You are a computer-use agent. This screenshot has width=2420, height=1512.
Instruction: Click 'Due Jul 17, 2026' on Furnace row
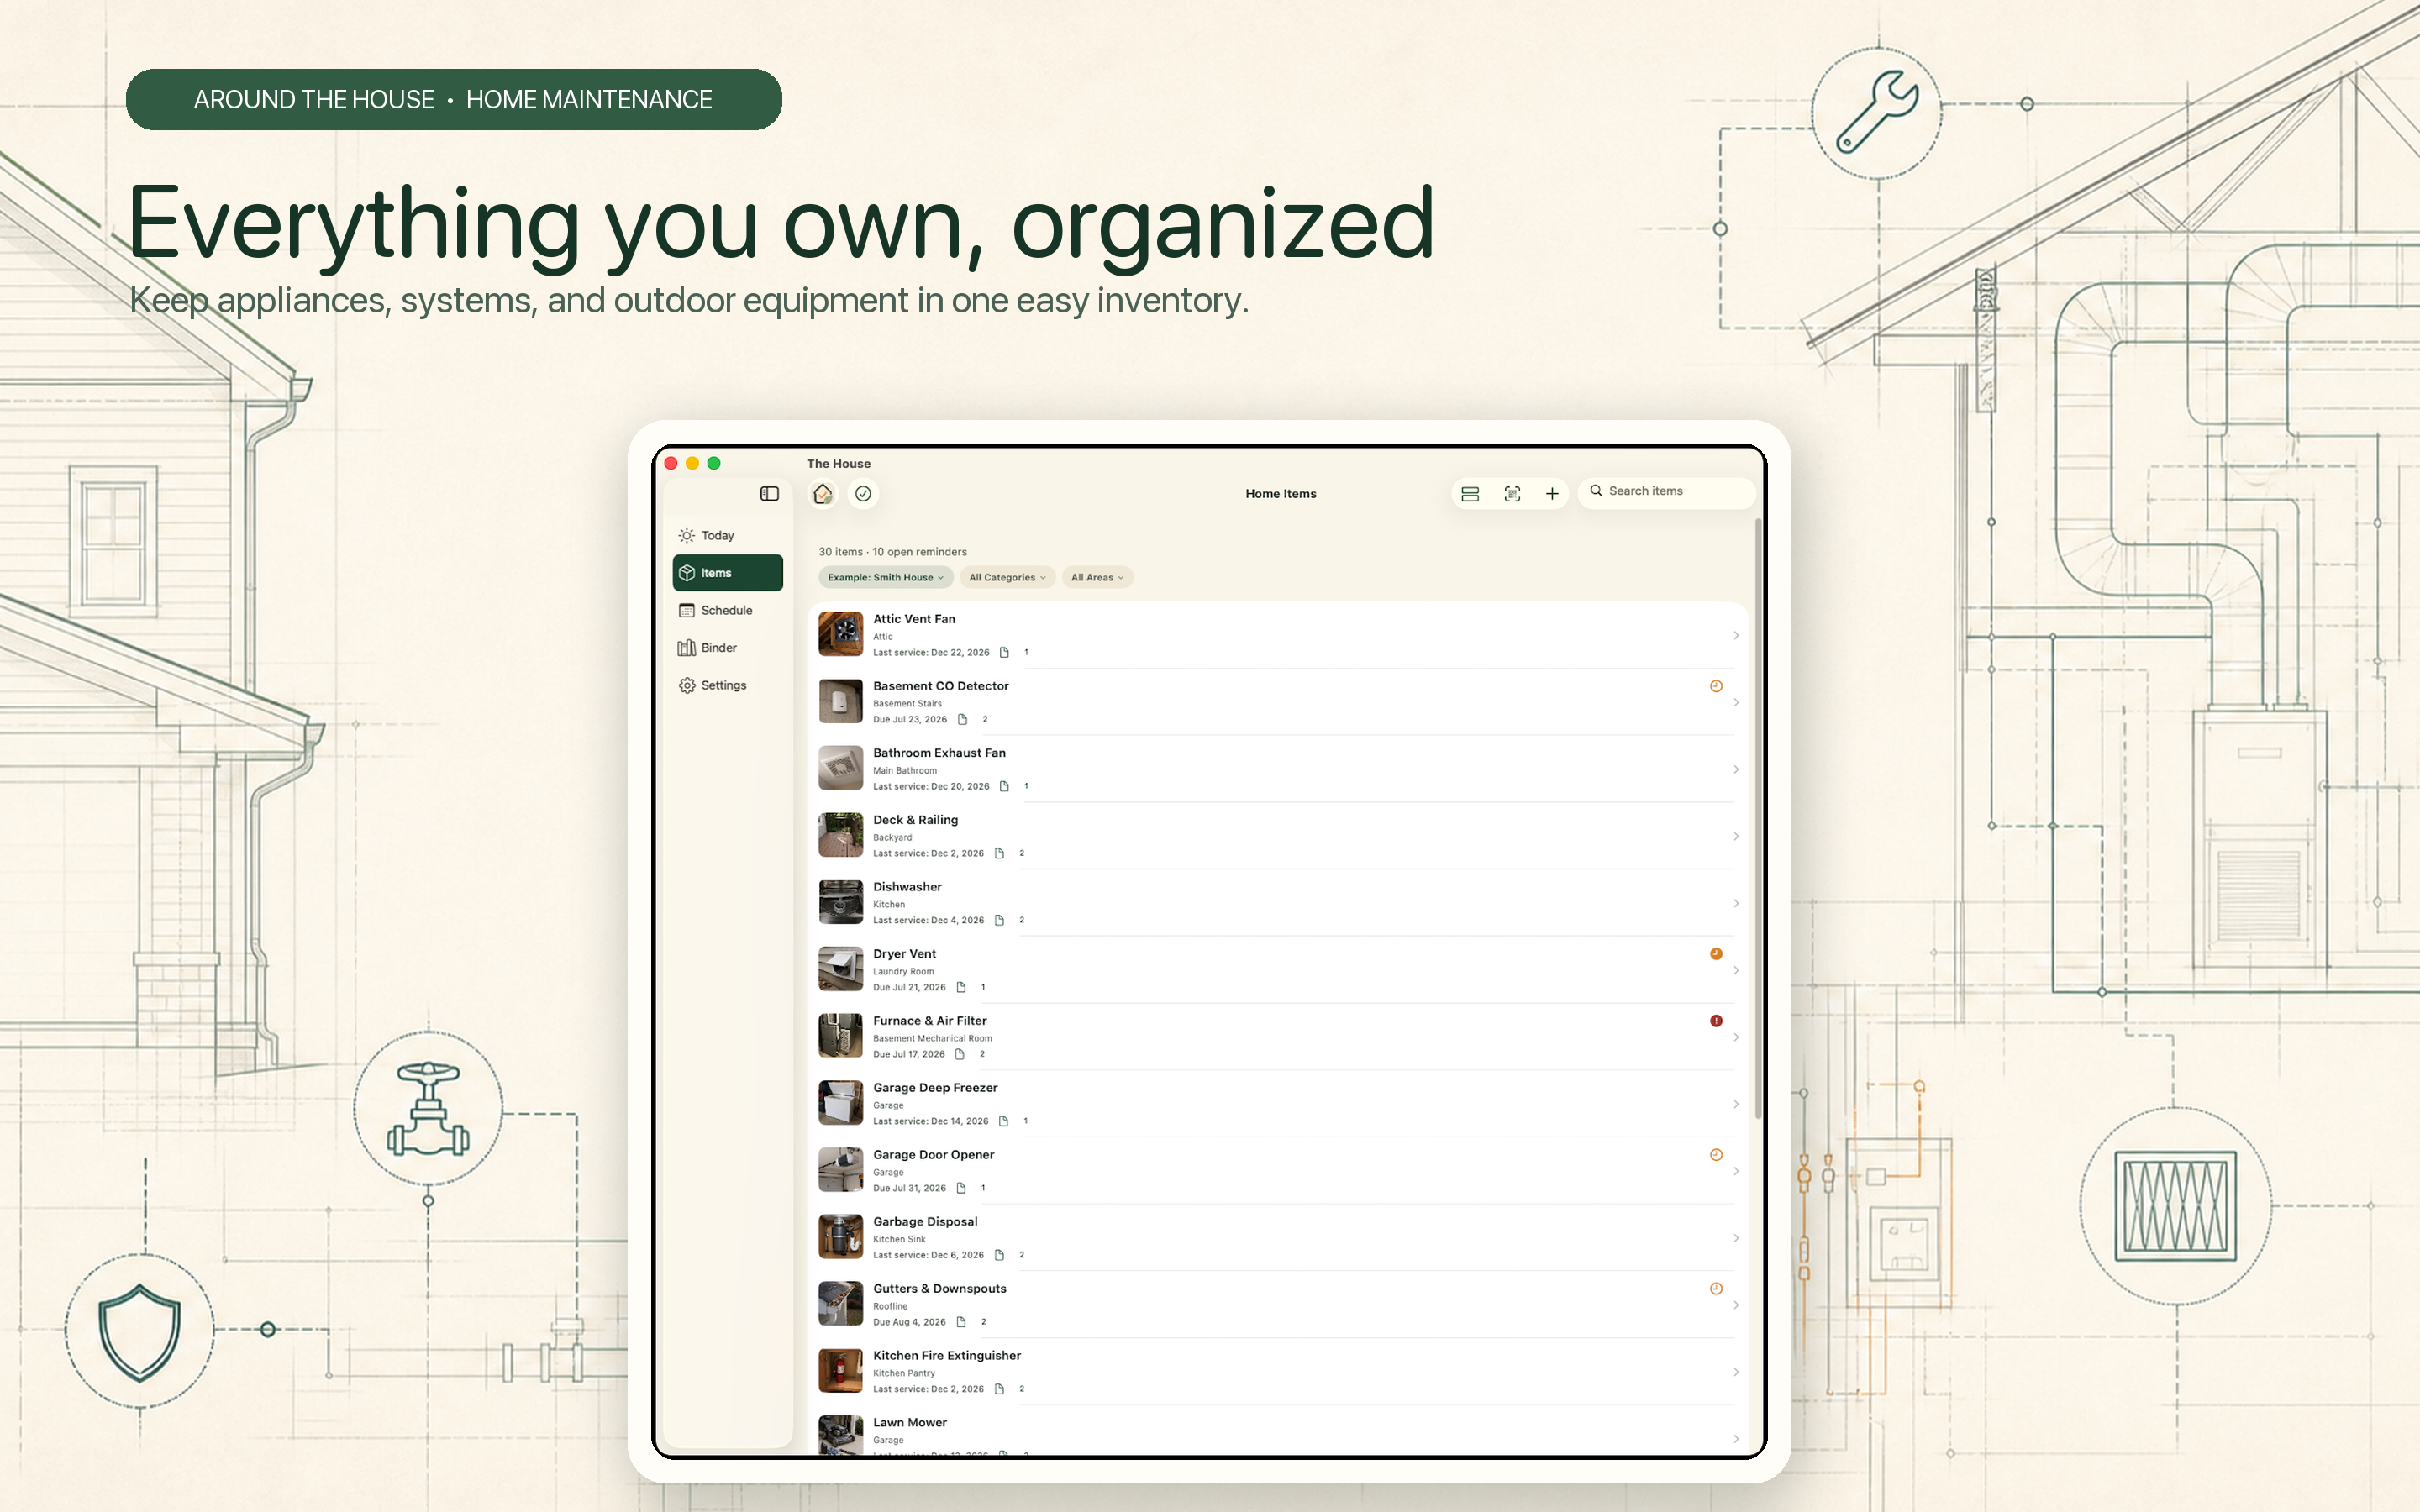(908, 1054)
